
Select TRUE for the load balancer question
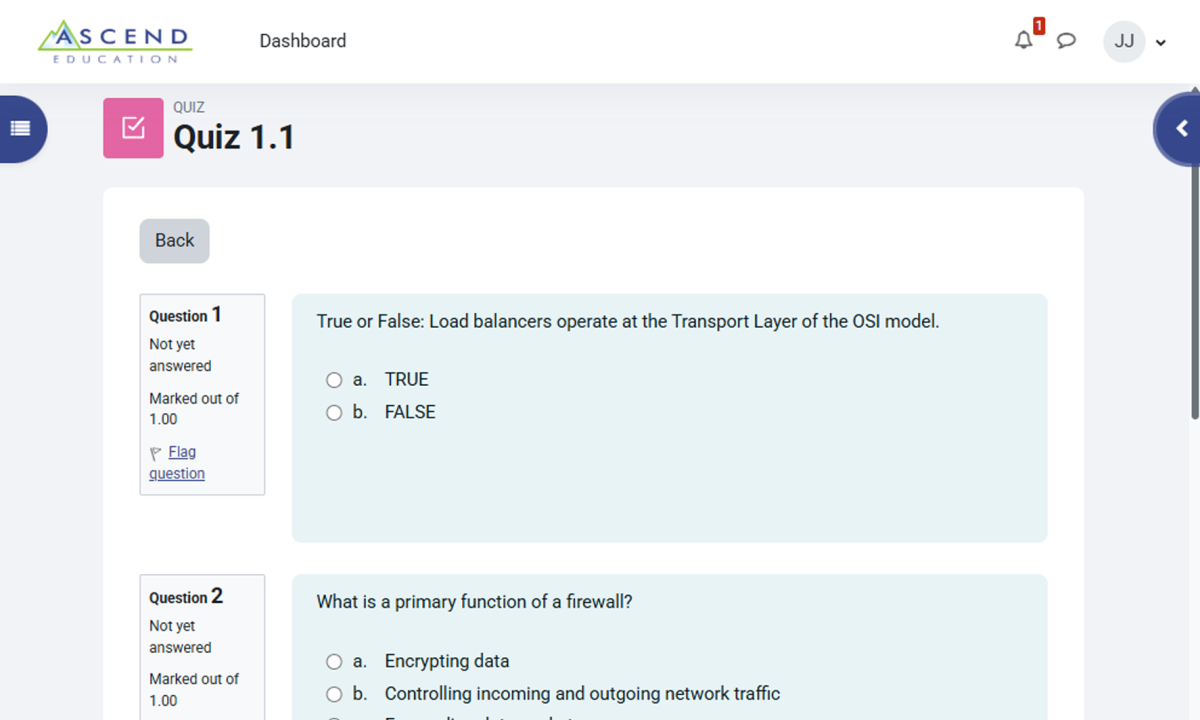[334, 380]
